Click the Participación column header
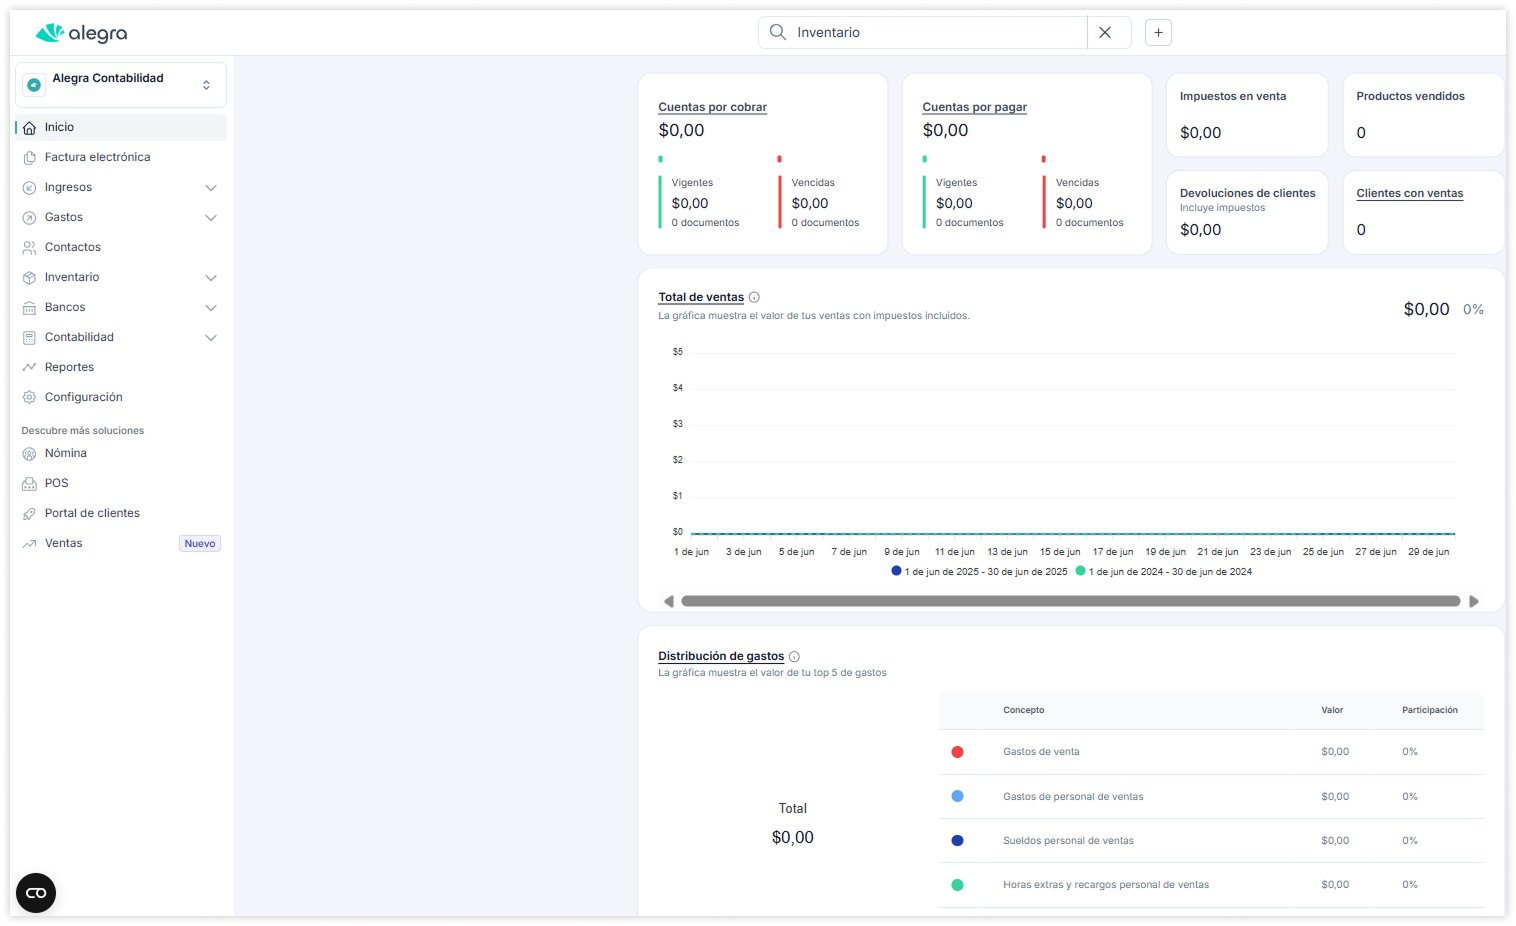The height and width of the screenshot is (926, 1516). tap(1429, 710)
